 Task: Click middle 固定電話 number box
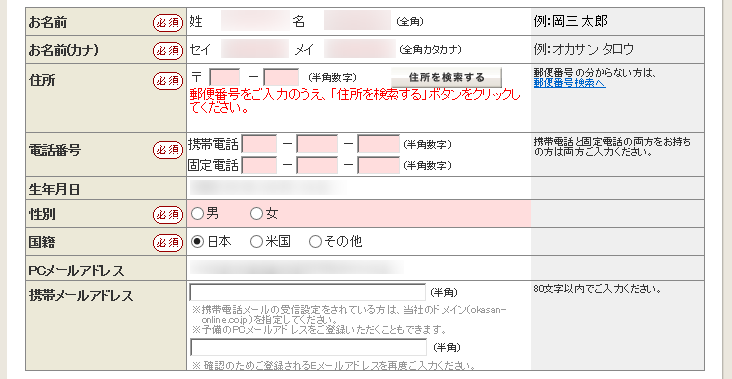coord(317,165)
